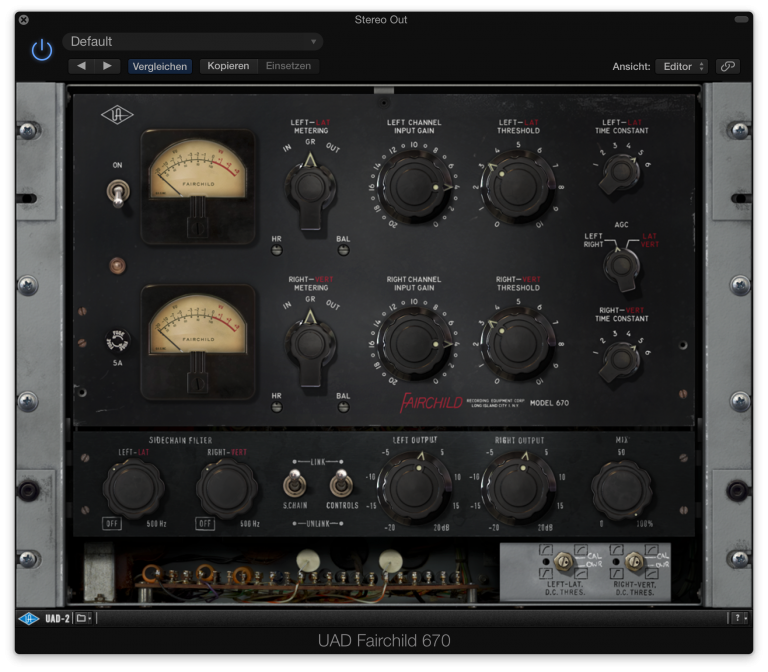This screenshot has width=768, height=672.
Task: Flip the CONTROLS link toggle switch
Action: tap(341, 484)
